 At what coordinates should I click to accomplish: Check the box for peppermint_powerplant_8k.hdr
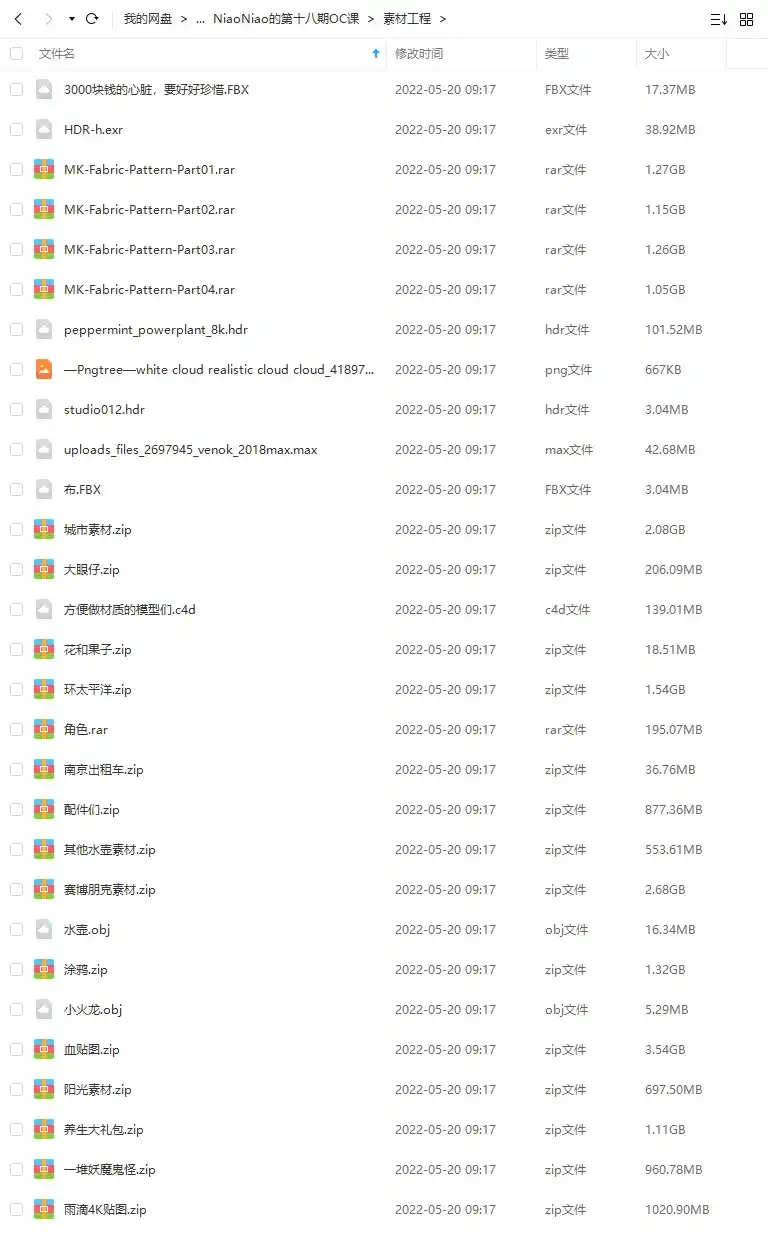pos(16,329)
